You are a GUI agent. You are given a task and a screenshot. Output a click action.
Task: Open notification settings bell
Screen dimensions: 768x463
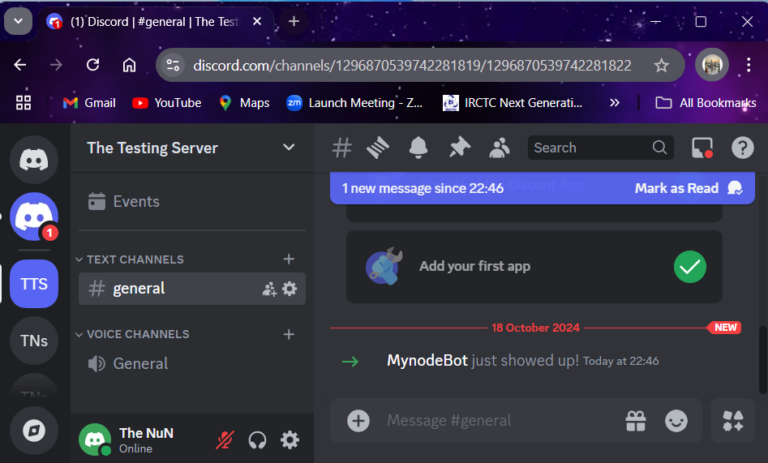(x=418, y=147)
